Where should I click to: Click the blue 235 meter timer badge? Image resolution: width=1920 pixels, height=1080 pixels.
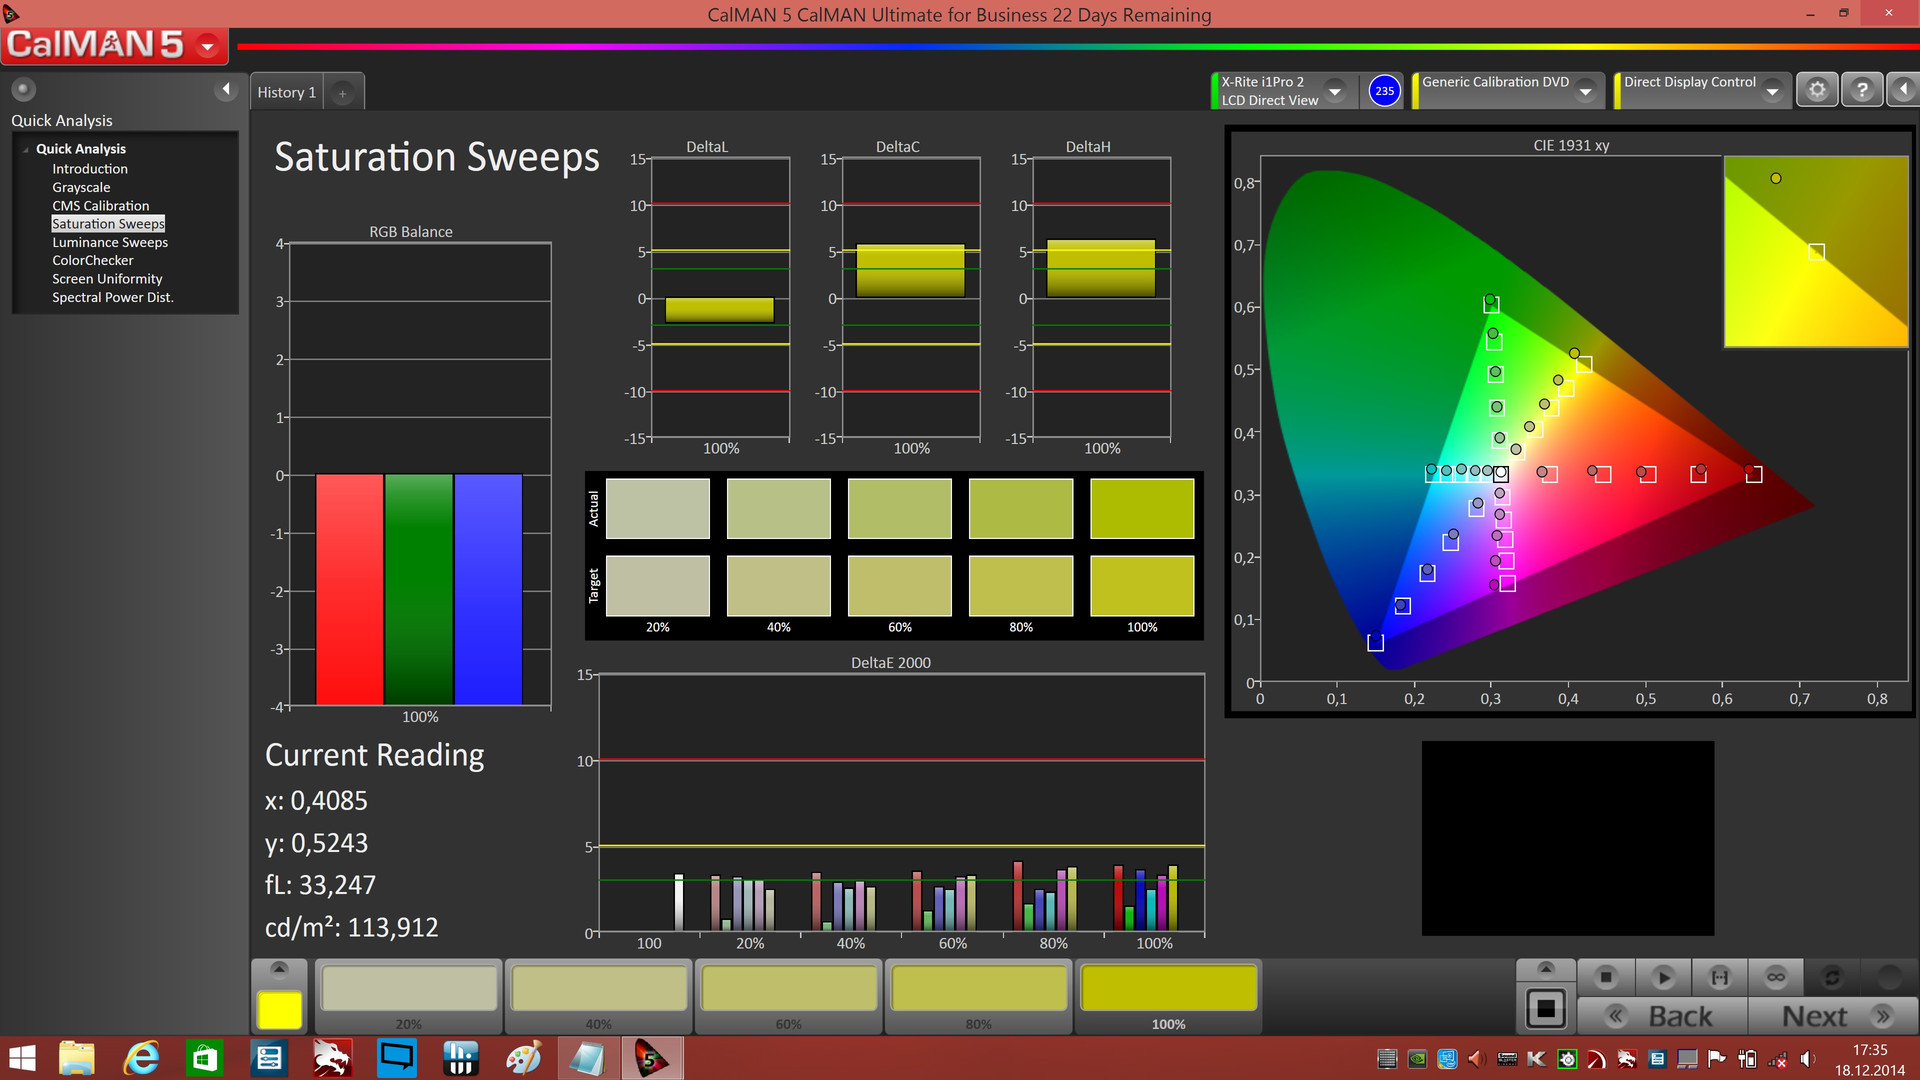coord(1384,90)
